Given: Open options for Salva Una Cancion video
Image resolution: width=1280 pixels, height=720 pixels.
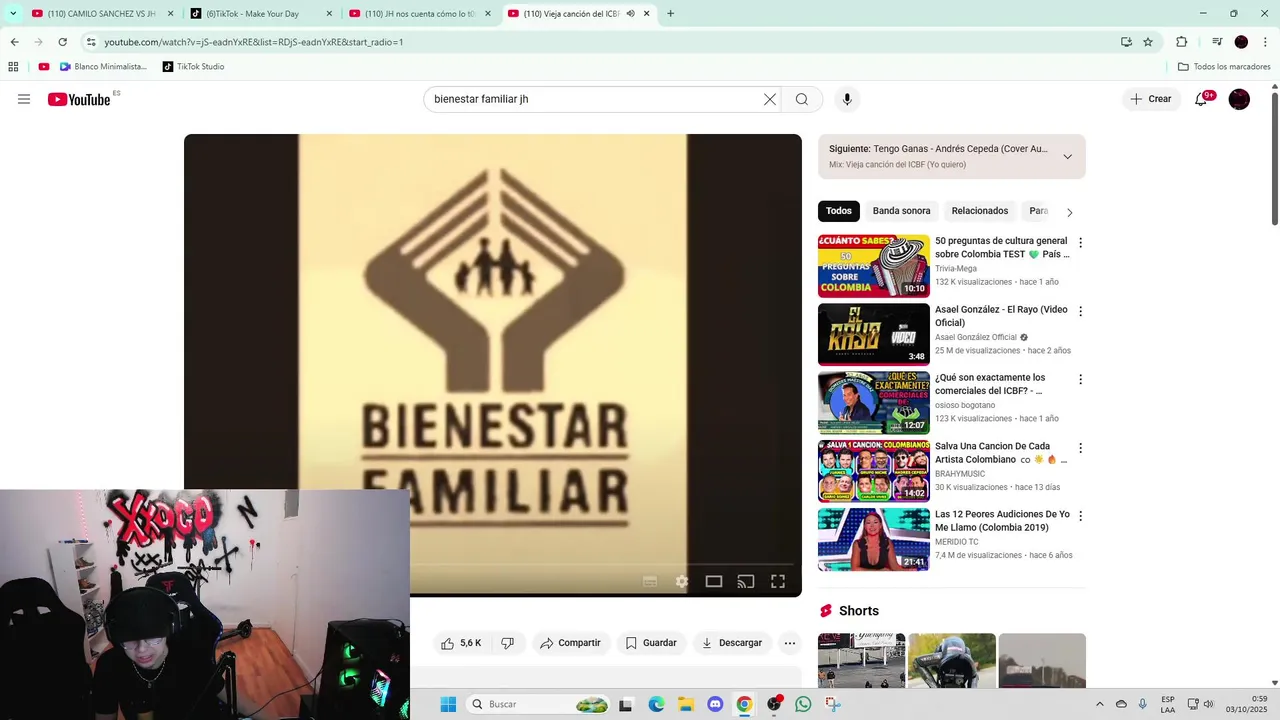Looking at the screenshot, I should click(1080, 448).
